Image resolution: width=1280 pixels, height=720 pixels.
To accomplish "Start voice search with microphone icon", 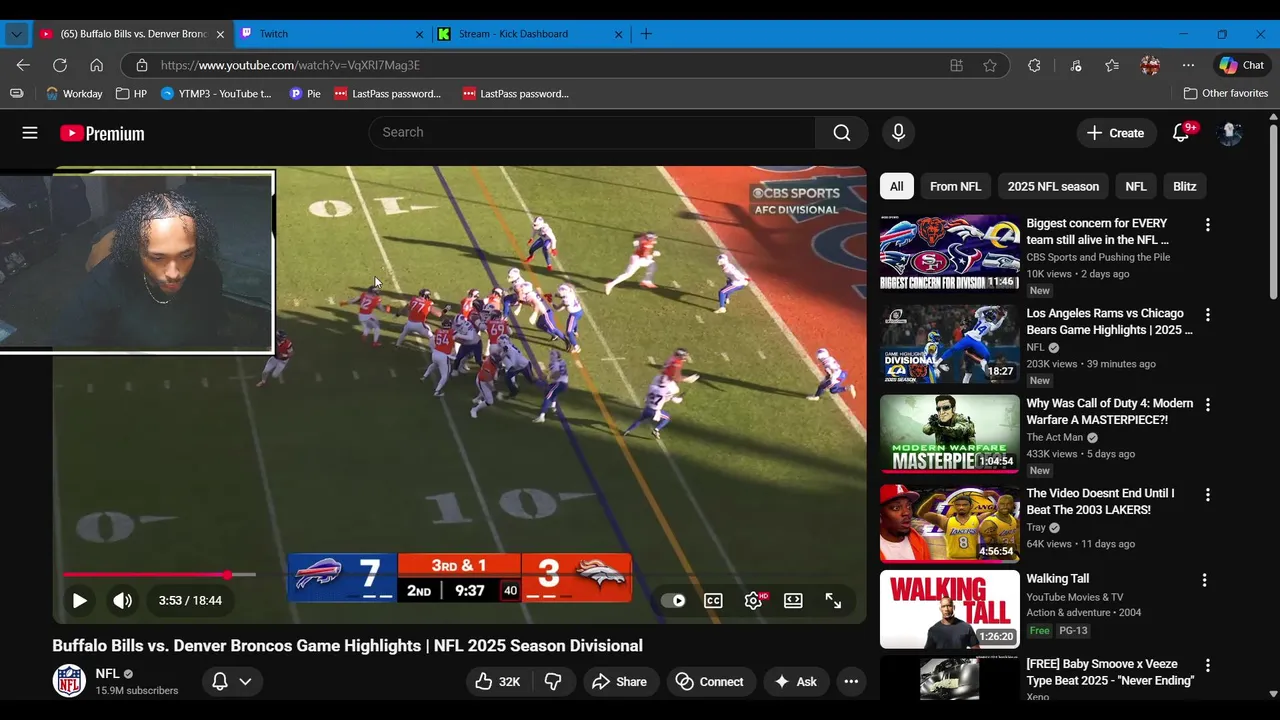I will point(898,133).
